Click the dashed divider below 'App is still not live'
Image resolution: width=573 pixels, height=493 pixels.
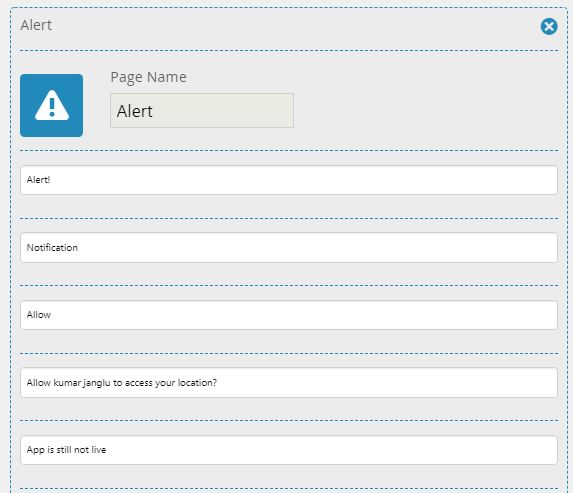[289, 488]
